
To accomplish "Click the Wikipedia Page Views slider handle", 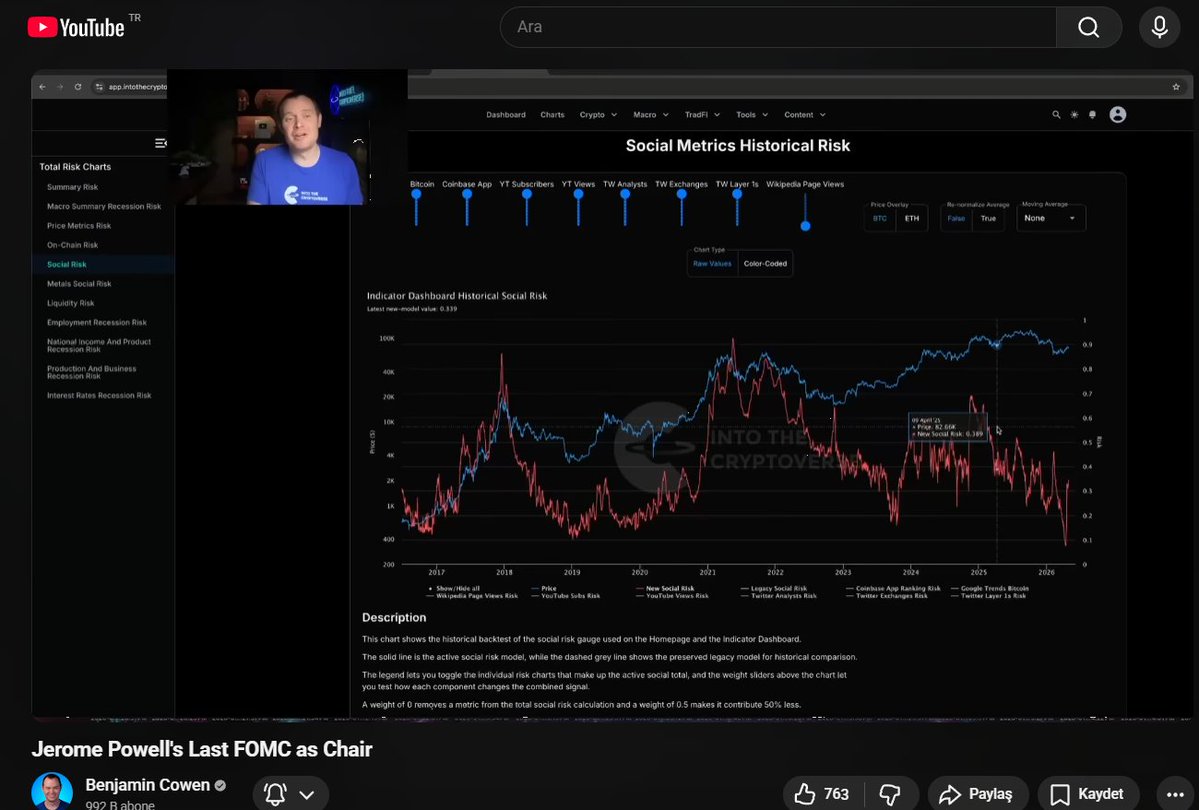I will point(805,226).
